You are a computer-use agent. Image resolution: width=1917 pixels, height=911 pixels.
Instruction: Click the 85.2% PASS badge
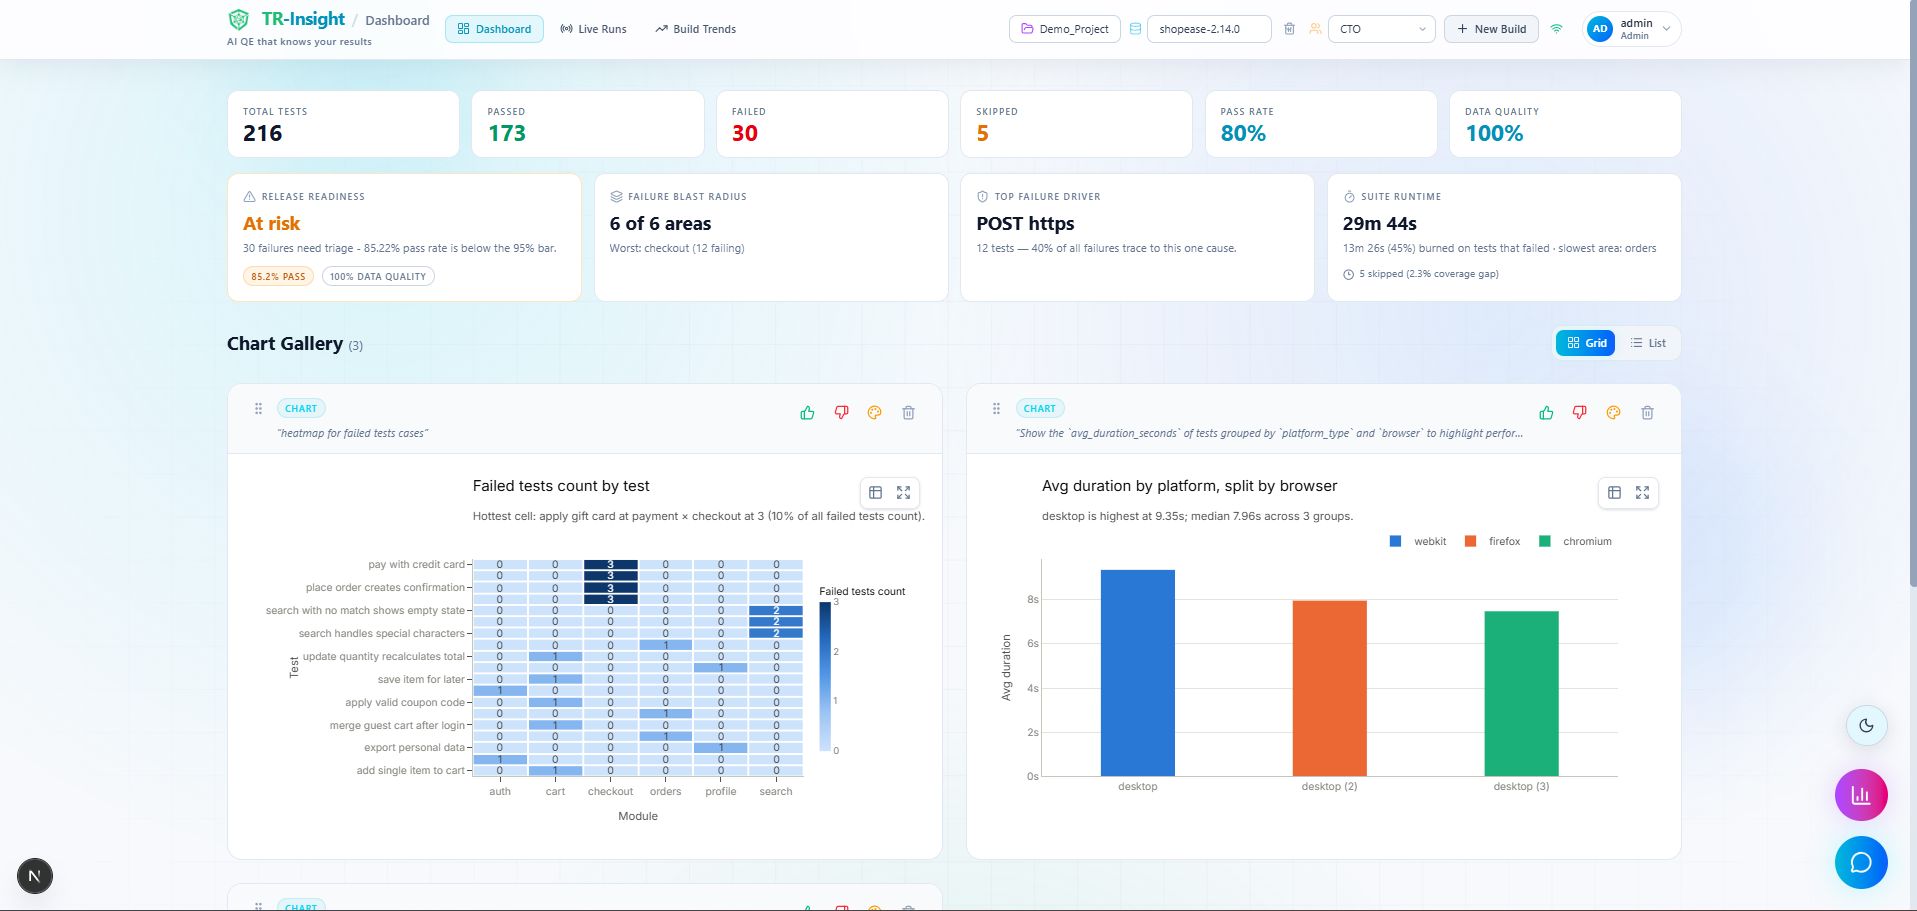pos(278,276)
